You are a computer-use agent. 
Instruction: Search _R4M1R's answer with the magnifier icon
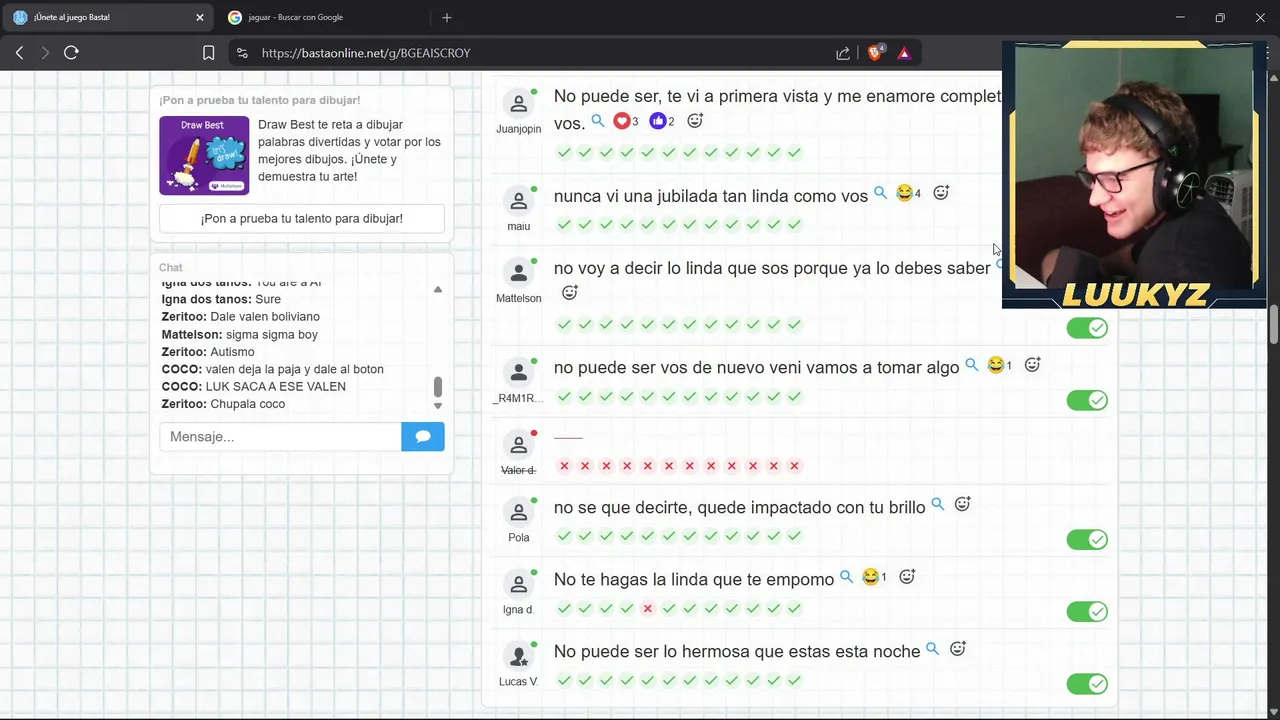(971, 365)
